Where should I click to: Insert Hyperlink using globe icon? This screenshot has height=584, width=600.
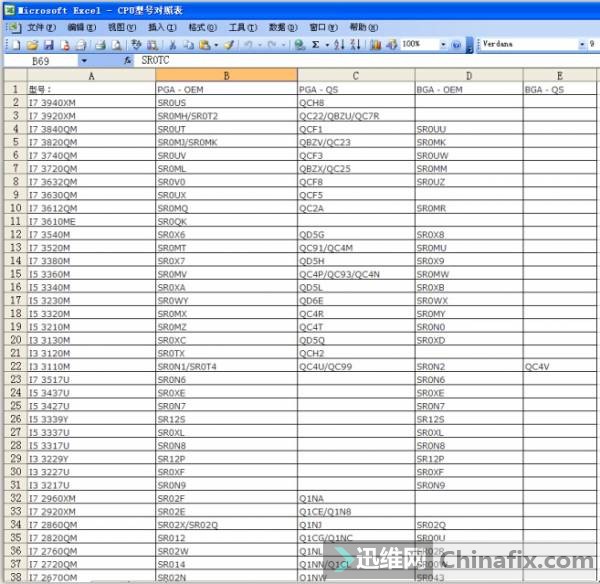pyautogui.click(x=300, y=45)
